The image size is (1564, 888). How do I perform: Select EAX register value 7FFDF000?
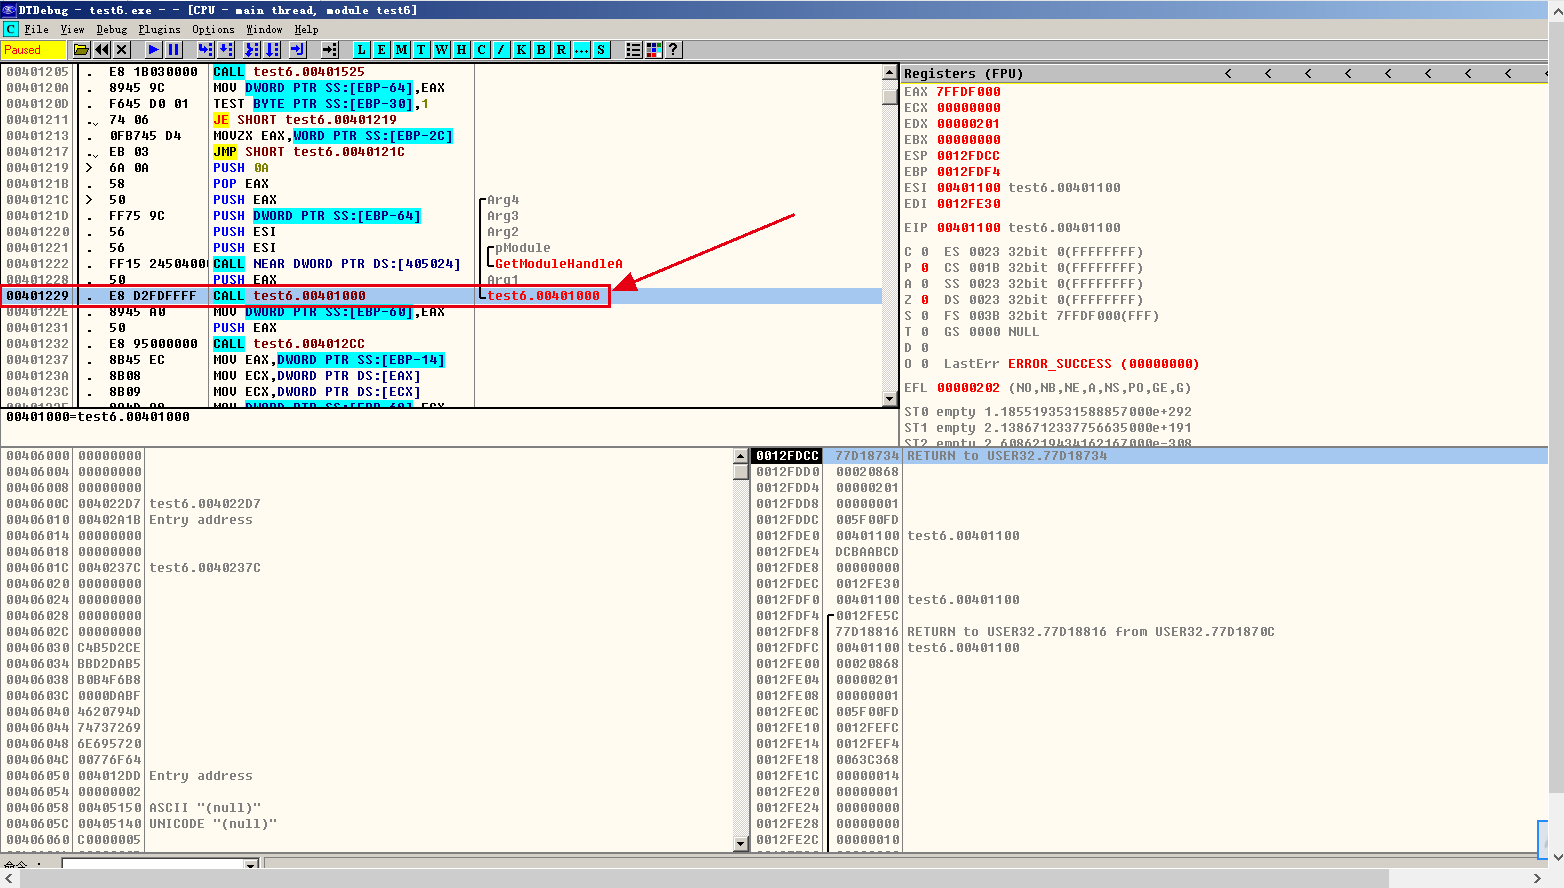968,92
